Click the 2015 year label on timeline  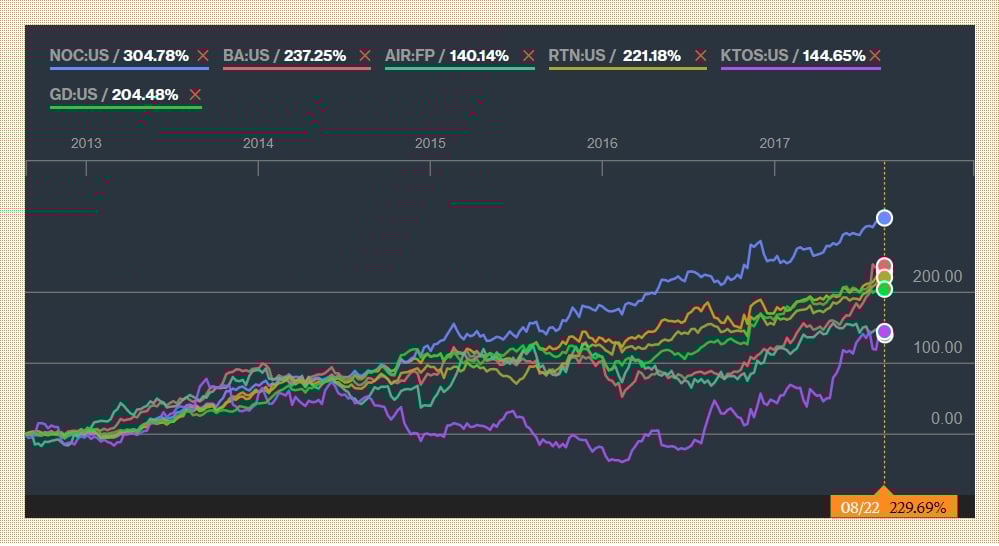(430, 143)
